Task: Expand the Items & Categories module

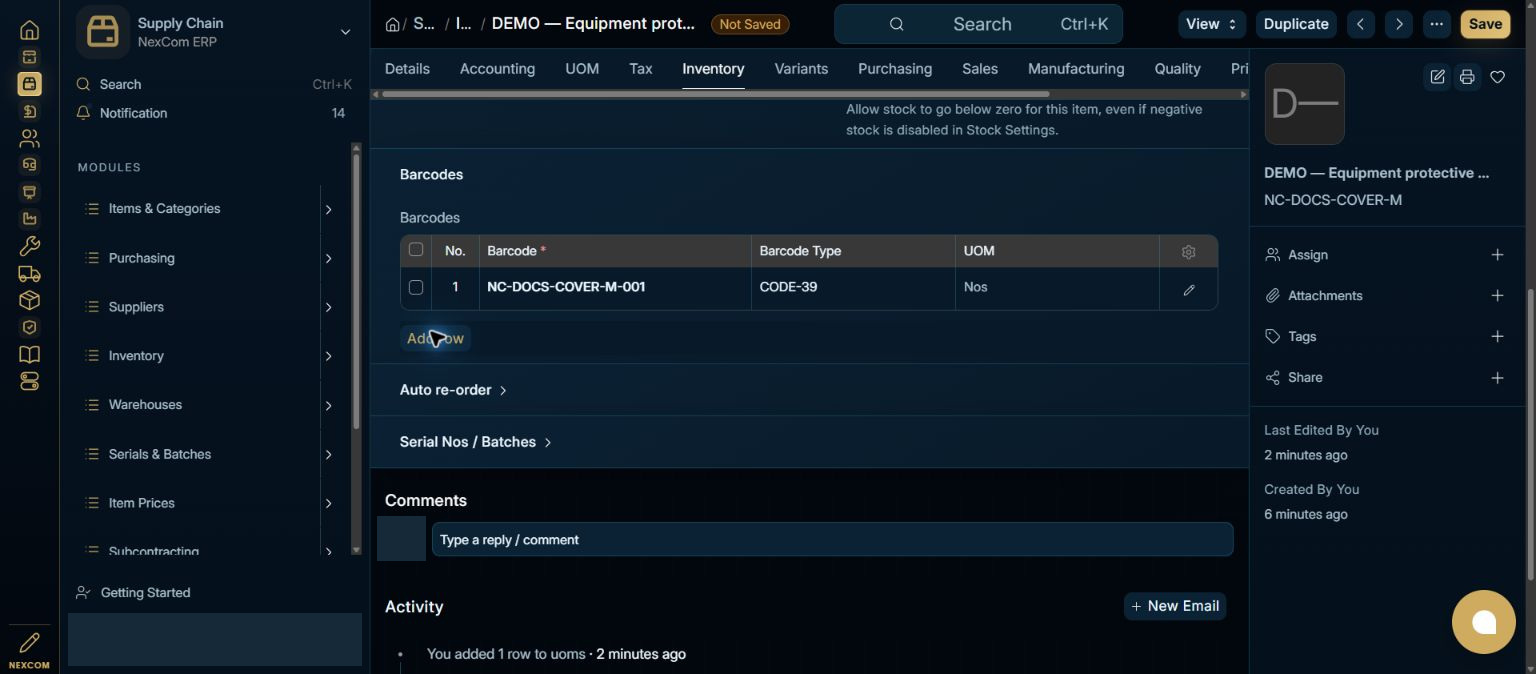Action: [x=328, y=209]
